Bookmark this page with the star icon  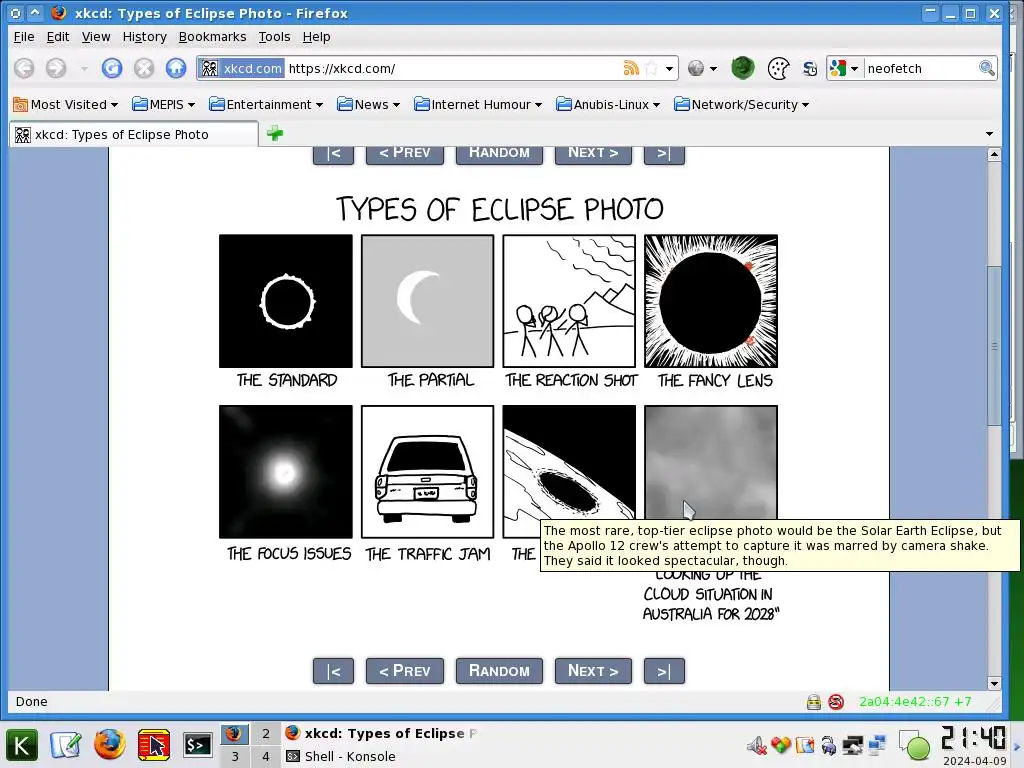(651, 68)
